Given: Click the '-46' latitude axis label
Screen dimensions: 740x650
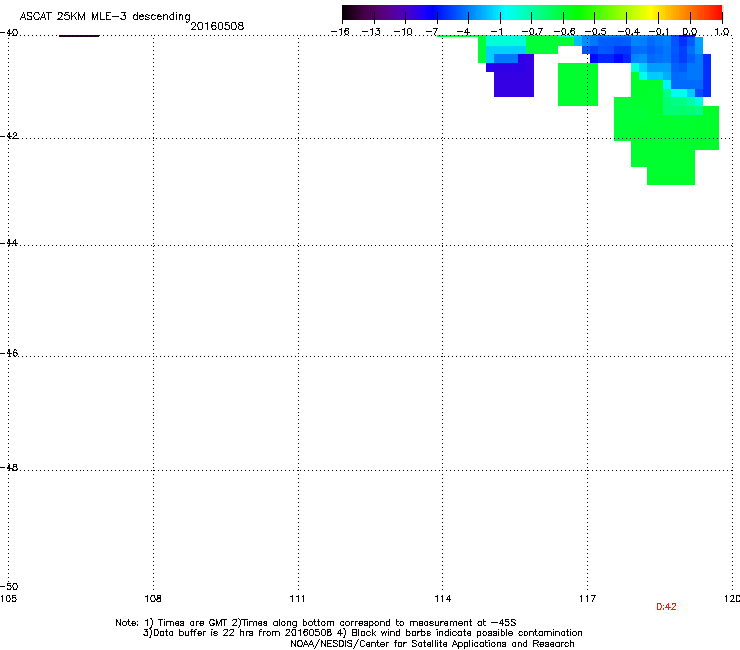Looking at the screenshot, I should pos(9,353).
